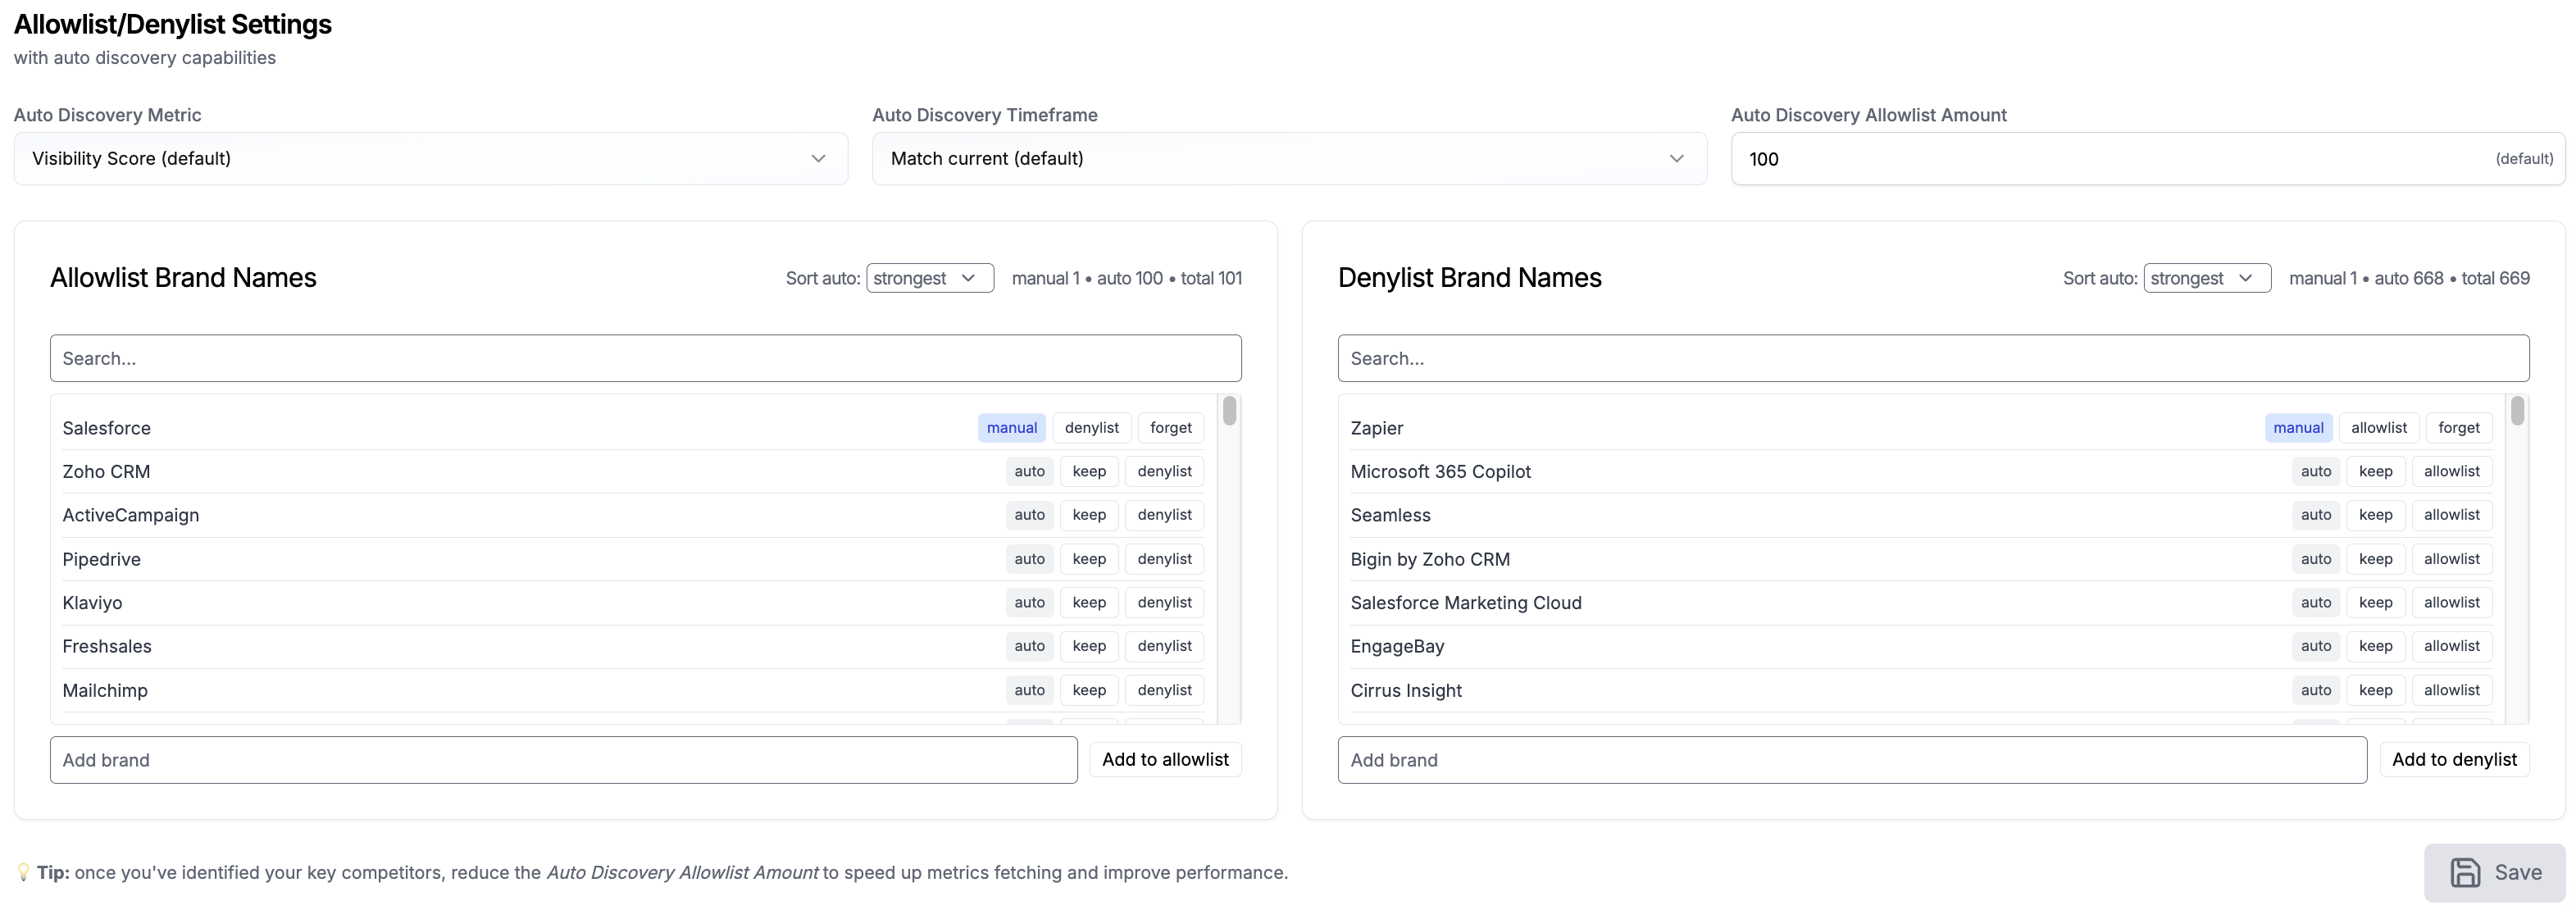Click the denylist totals summary text

point(2409,278)
